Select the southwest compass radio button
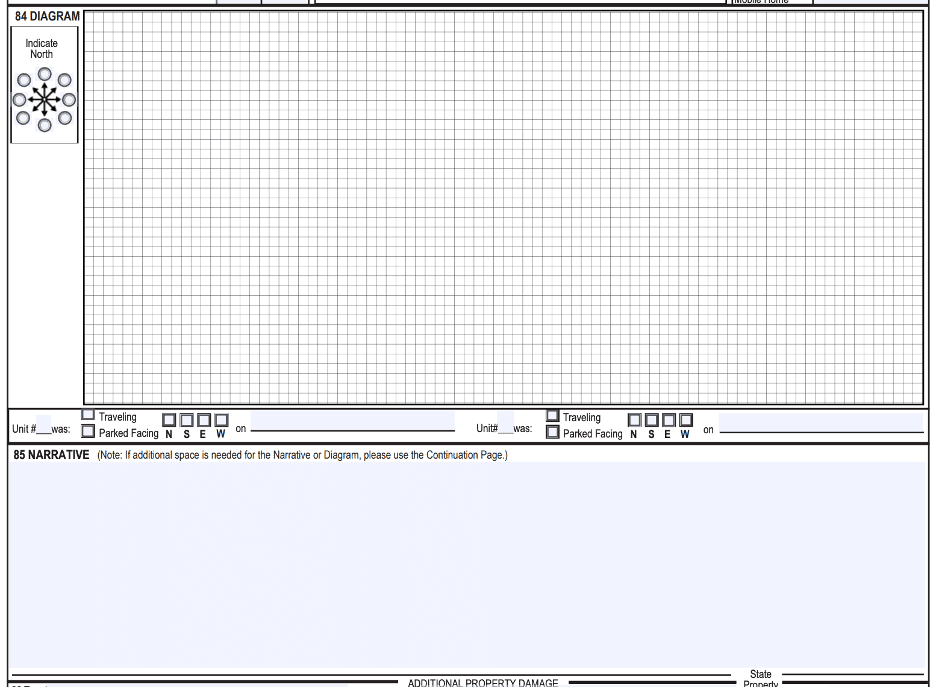Screen dimensions: 936x688 23,118
